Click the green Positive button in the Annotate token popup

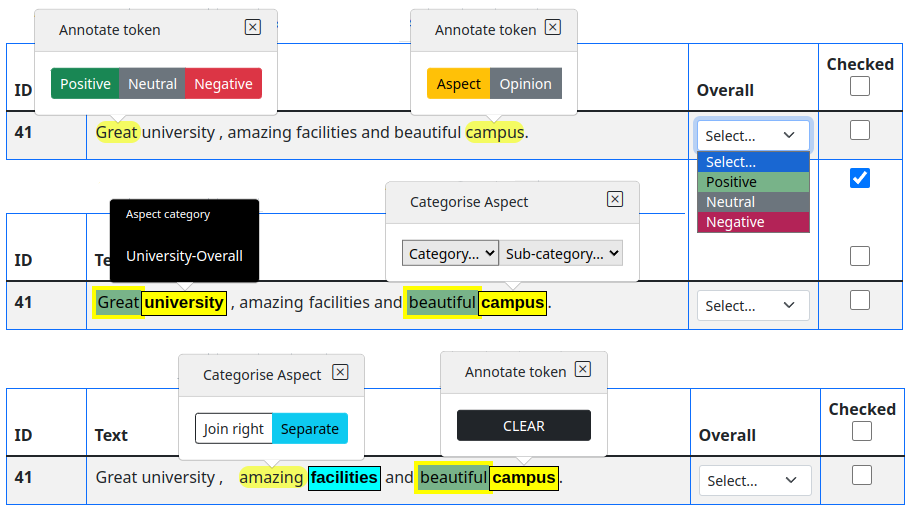(85, 84)
